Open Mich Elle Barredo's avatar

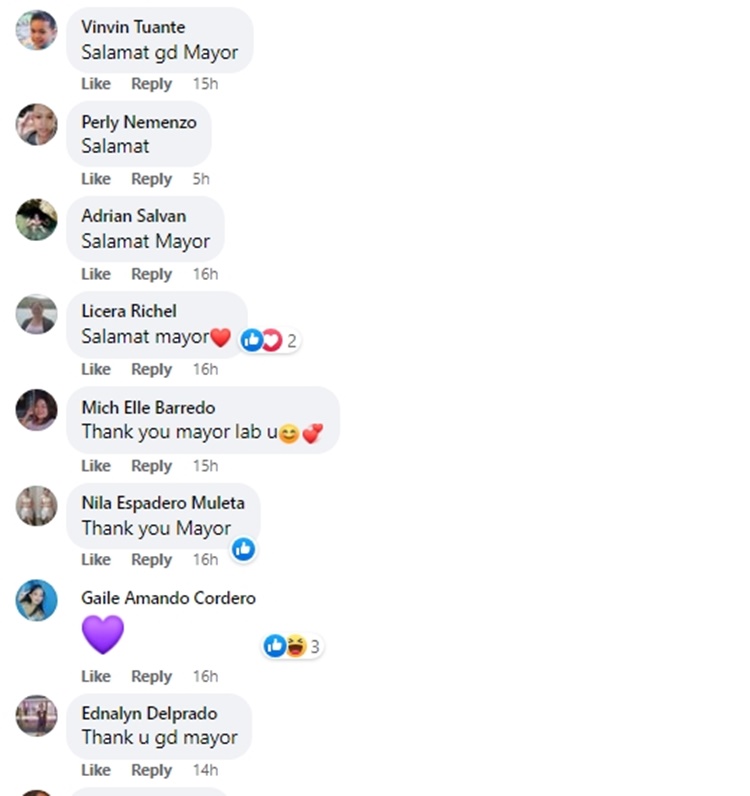tap(36, 410)
